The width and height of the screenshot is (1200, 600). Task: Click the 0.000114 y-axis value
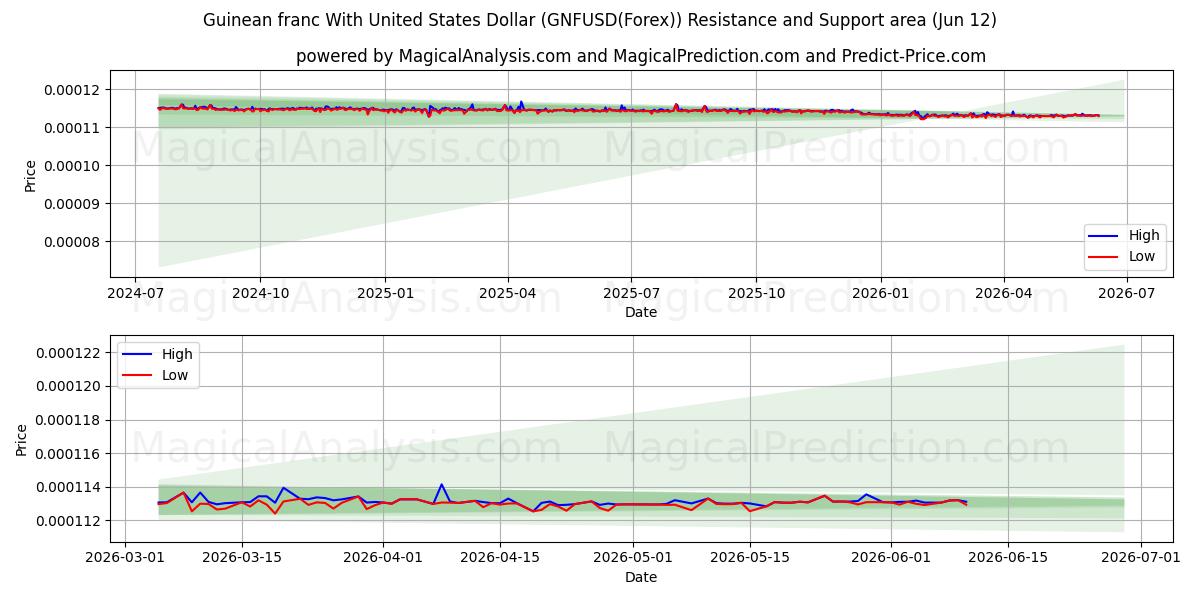pos(68,487)
